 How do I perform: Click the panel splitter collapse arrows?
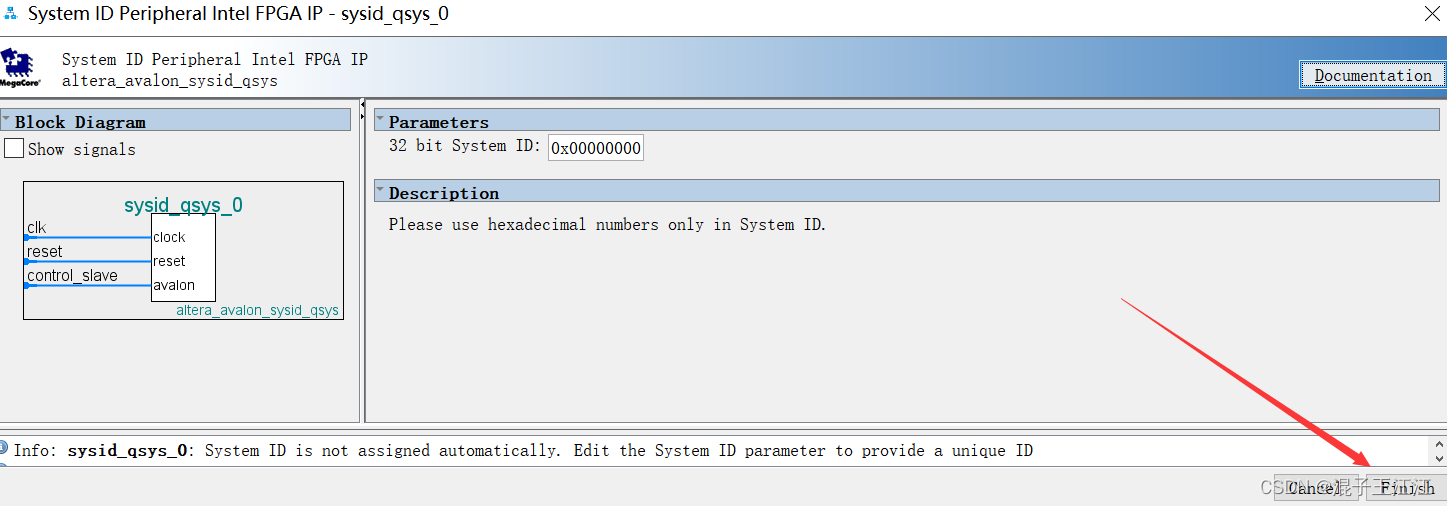pyautogui.click(x=362, y=111)
